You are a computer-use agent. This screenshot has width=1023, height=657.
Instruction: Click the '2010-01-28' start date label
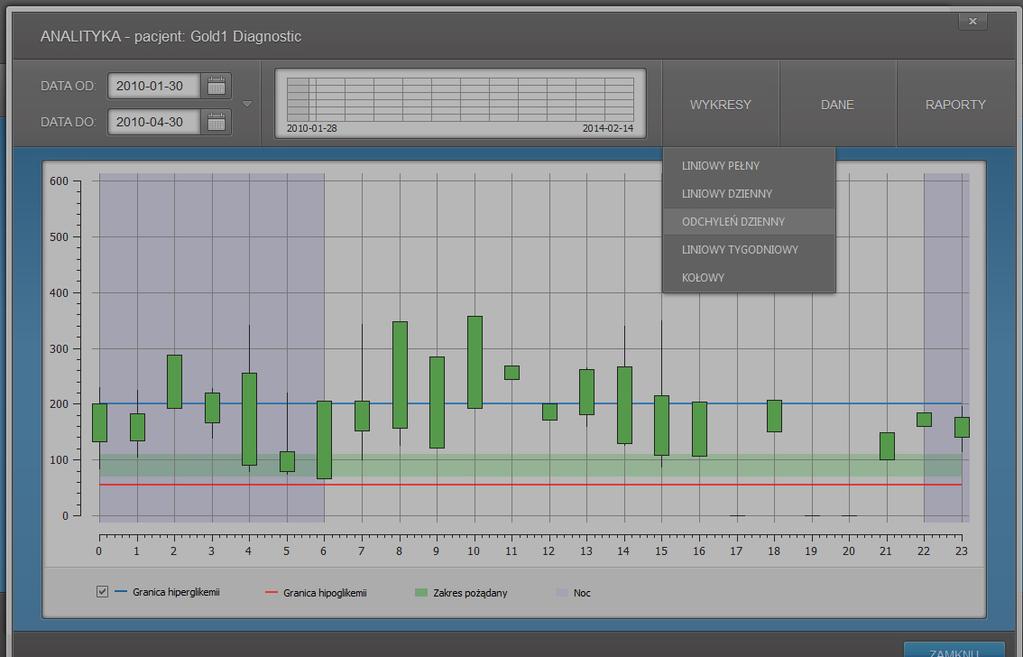pos(312,129)
